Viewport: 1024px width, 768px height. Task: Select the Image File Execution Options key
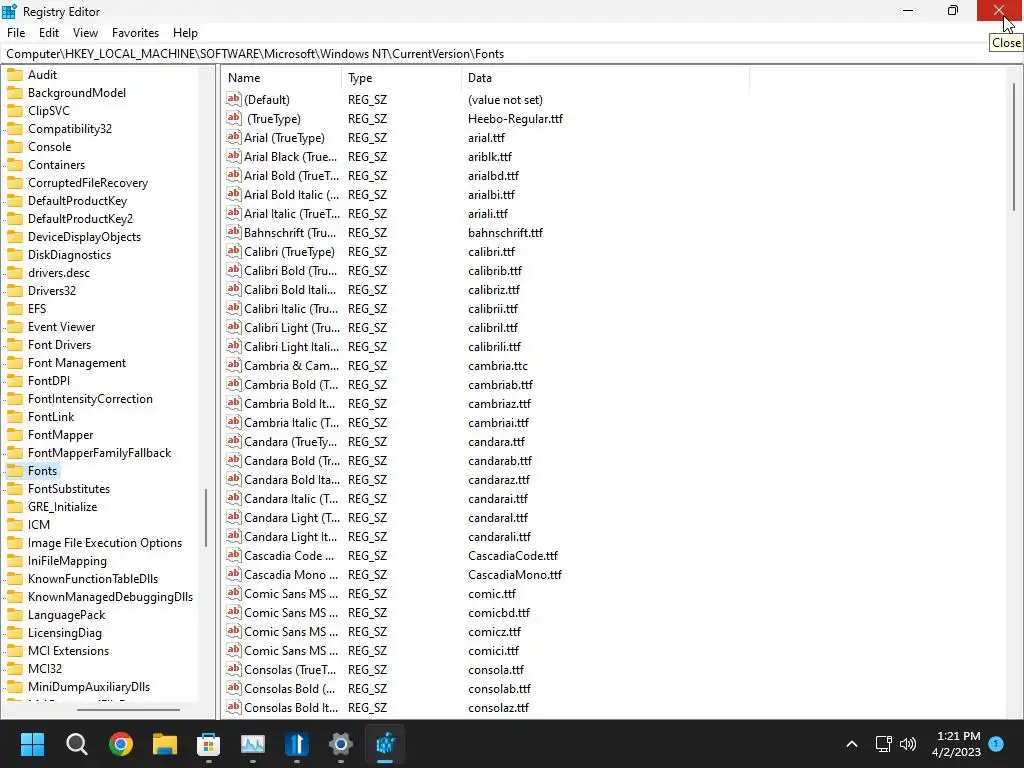[x=104, y=543]
